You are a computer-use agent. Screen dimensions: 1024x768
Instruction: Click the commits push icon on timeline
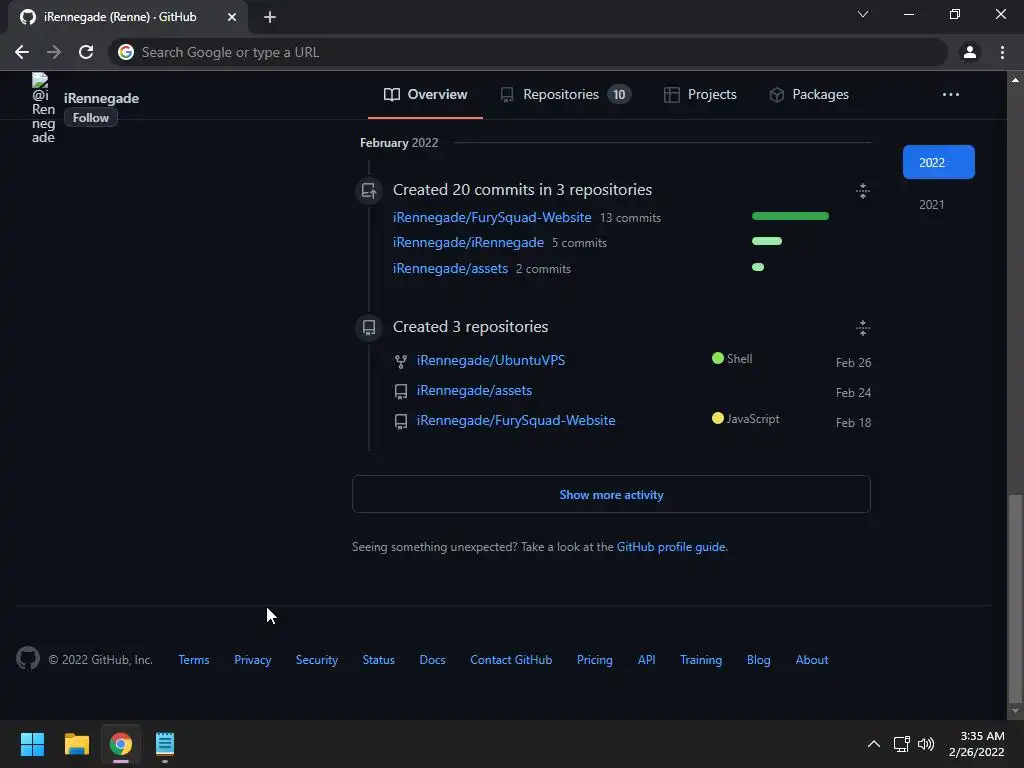point(369,191)
